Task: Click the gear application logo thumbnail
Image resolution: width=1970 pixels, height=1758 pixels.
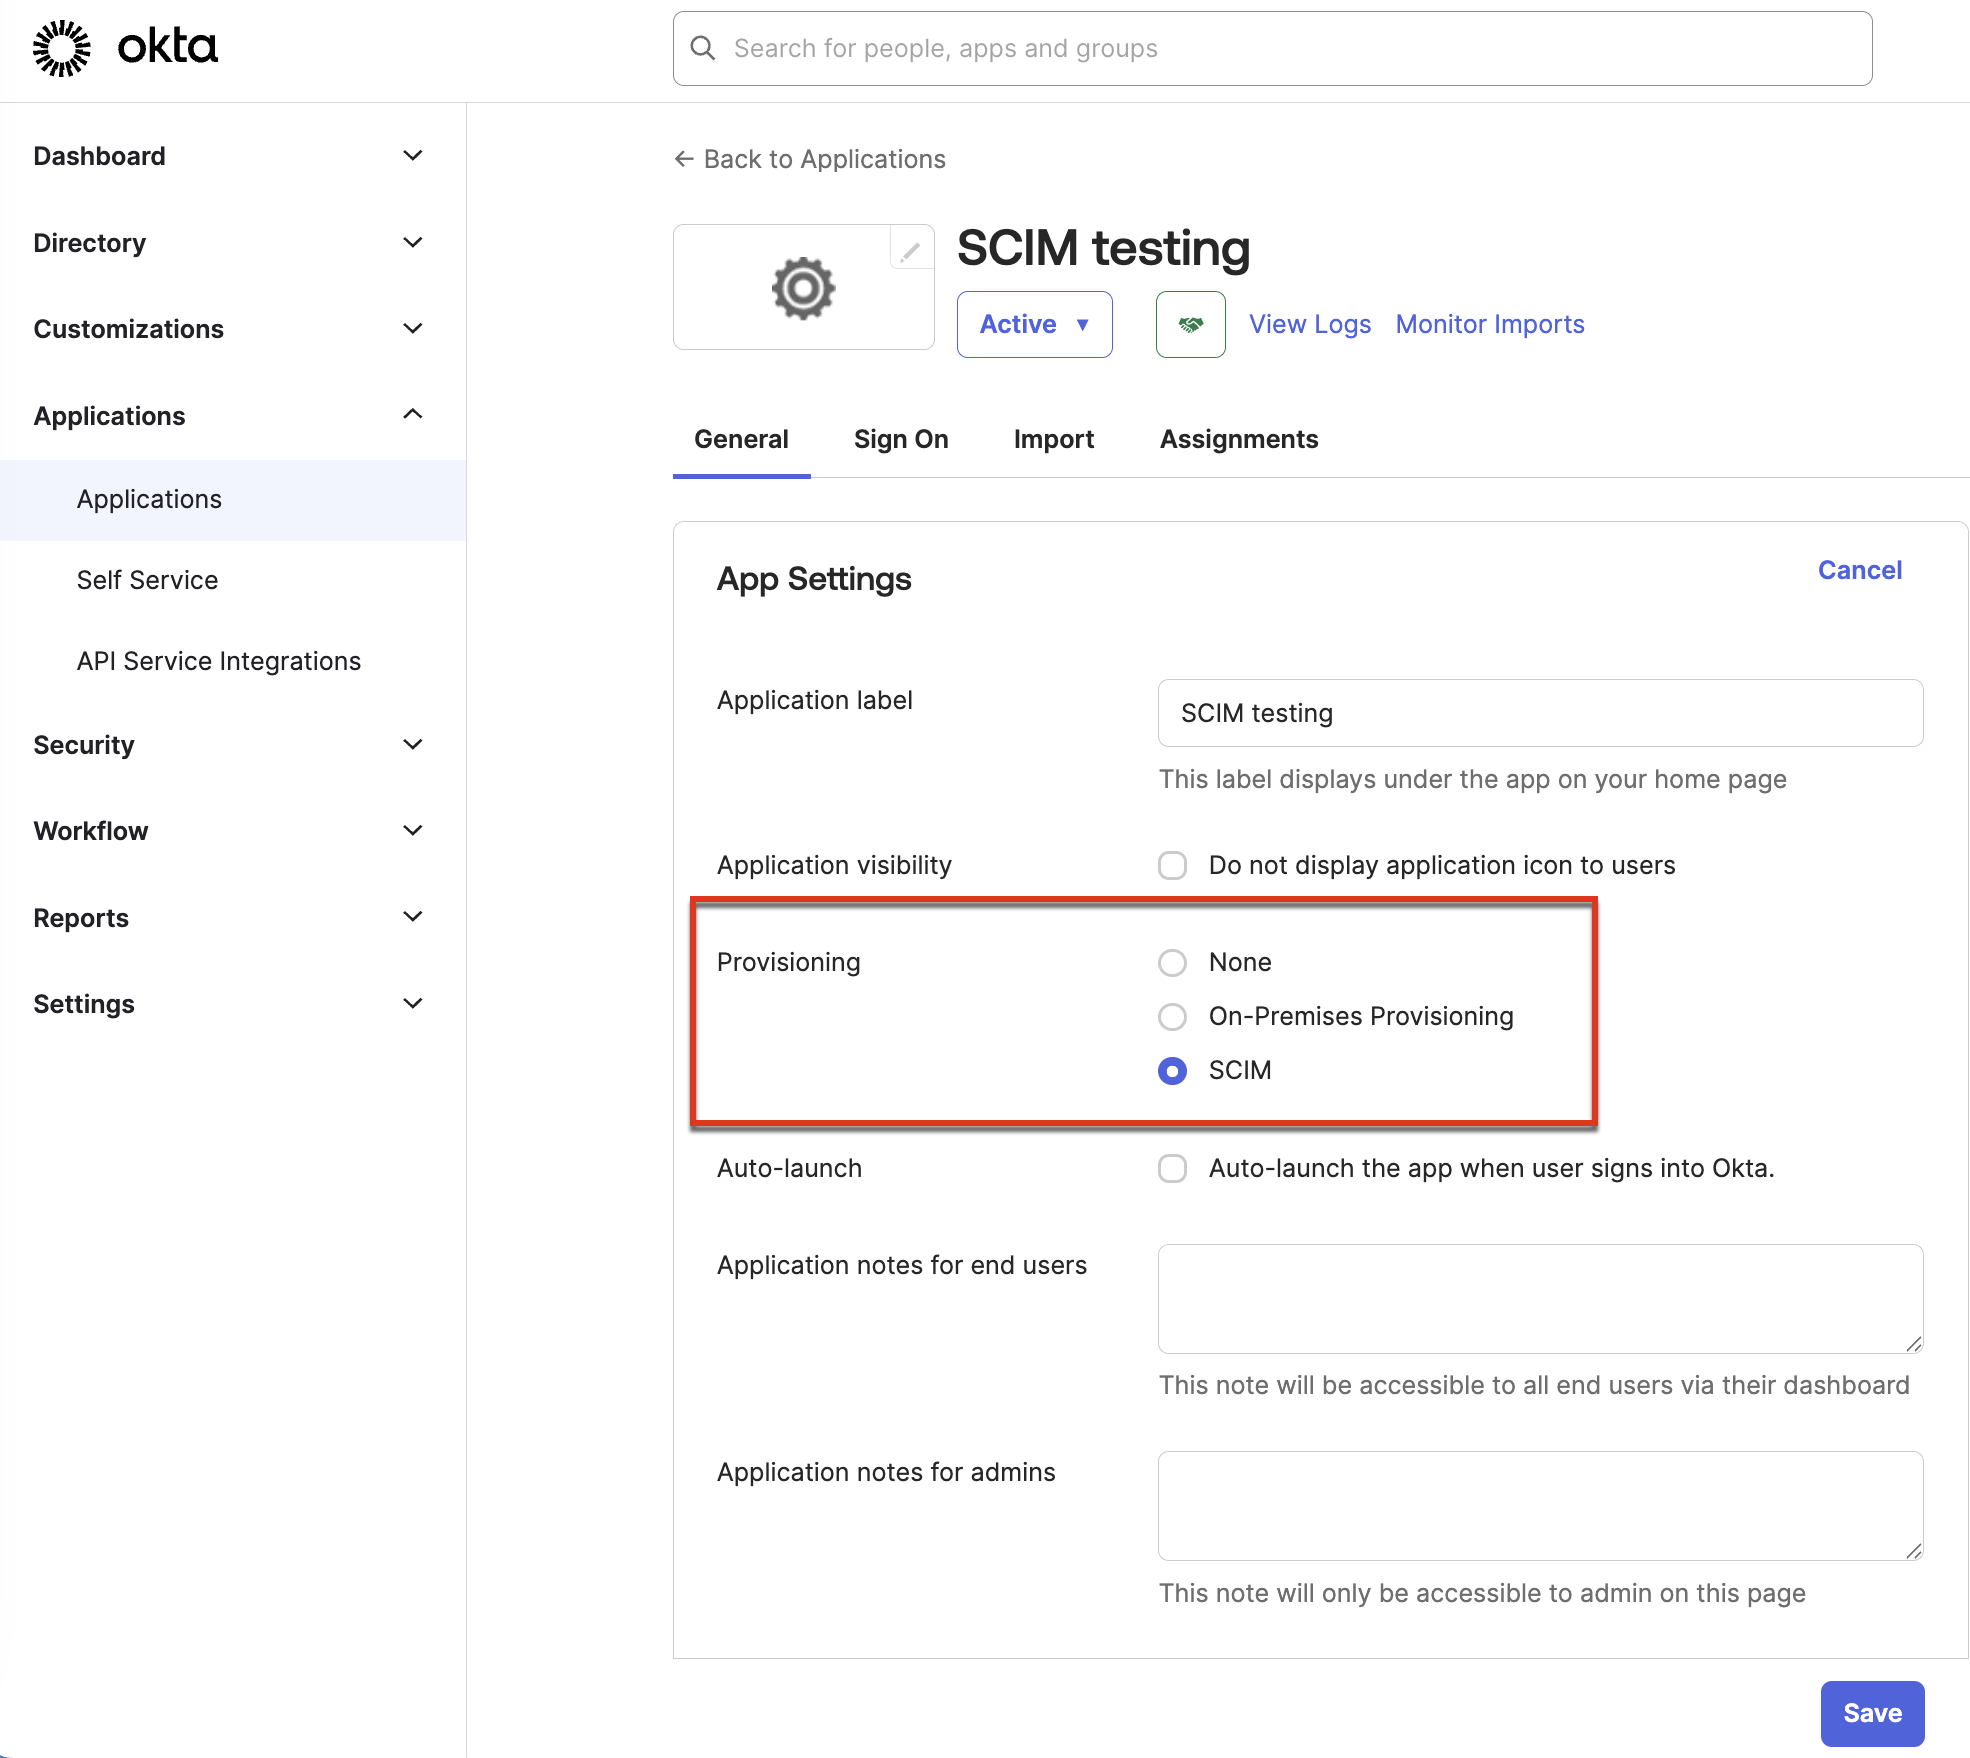Action: pos(803,287)
